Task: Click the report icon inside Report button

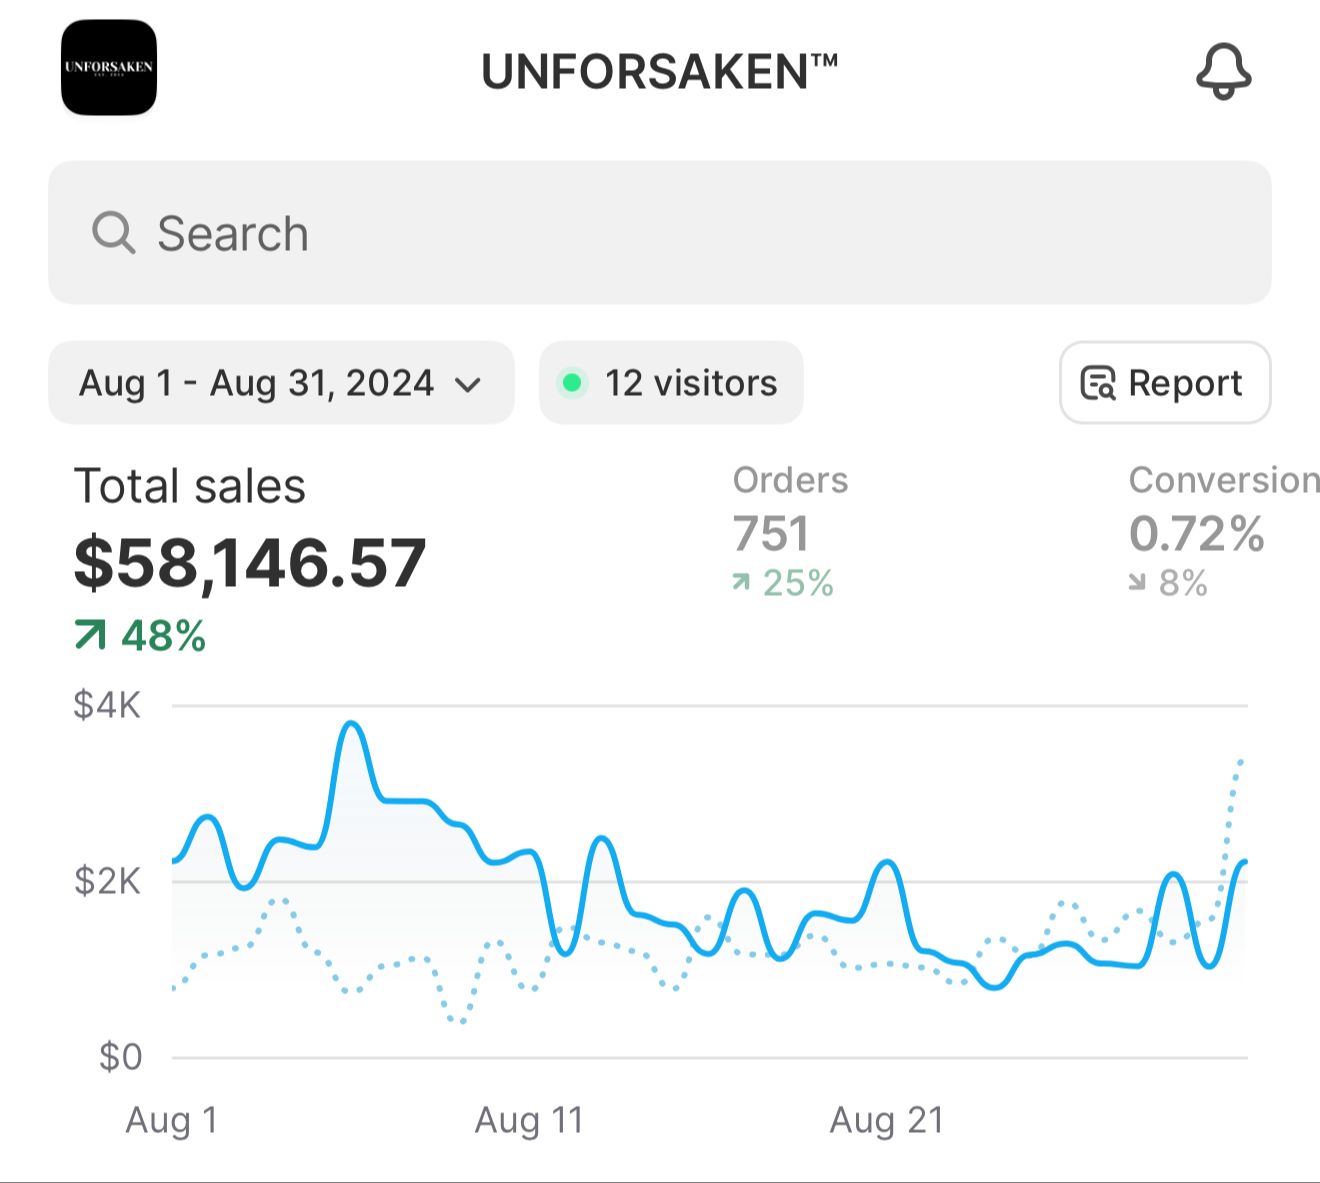Action: coord(1098,384)
